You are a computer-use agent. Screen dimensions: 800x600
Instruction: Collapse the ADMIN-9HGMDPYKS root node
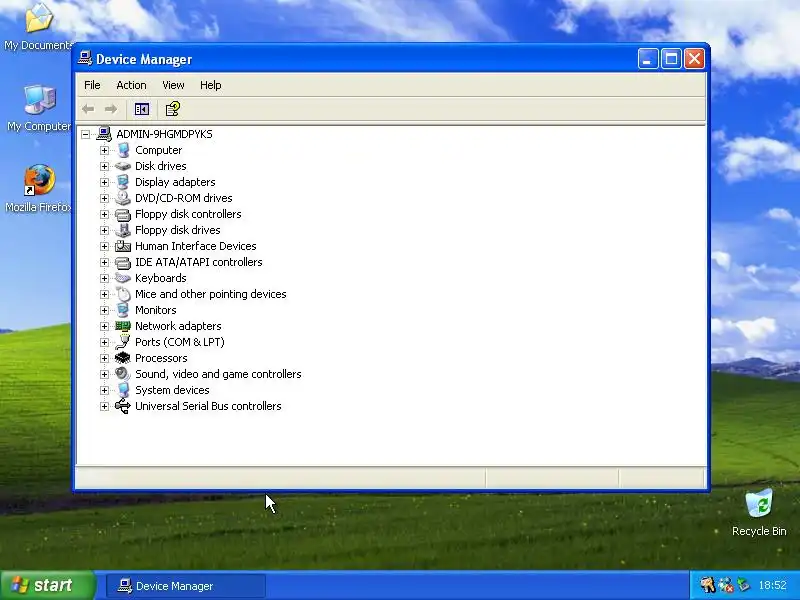86,134
